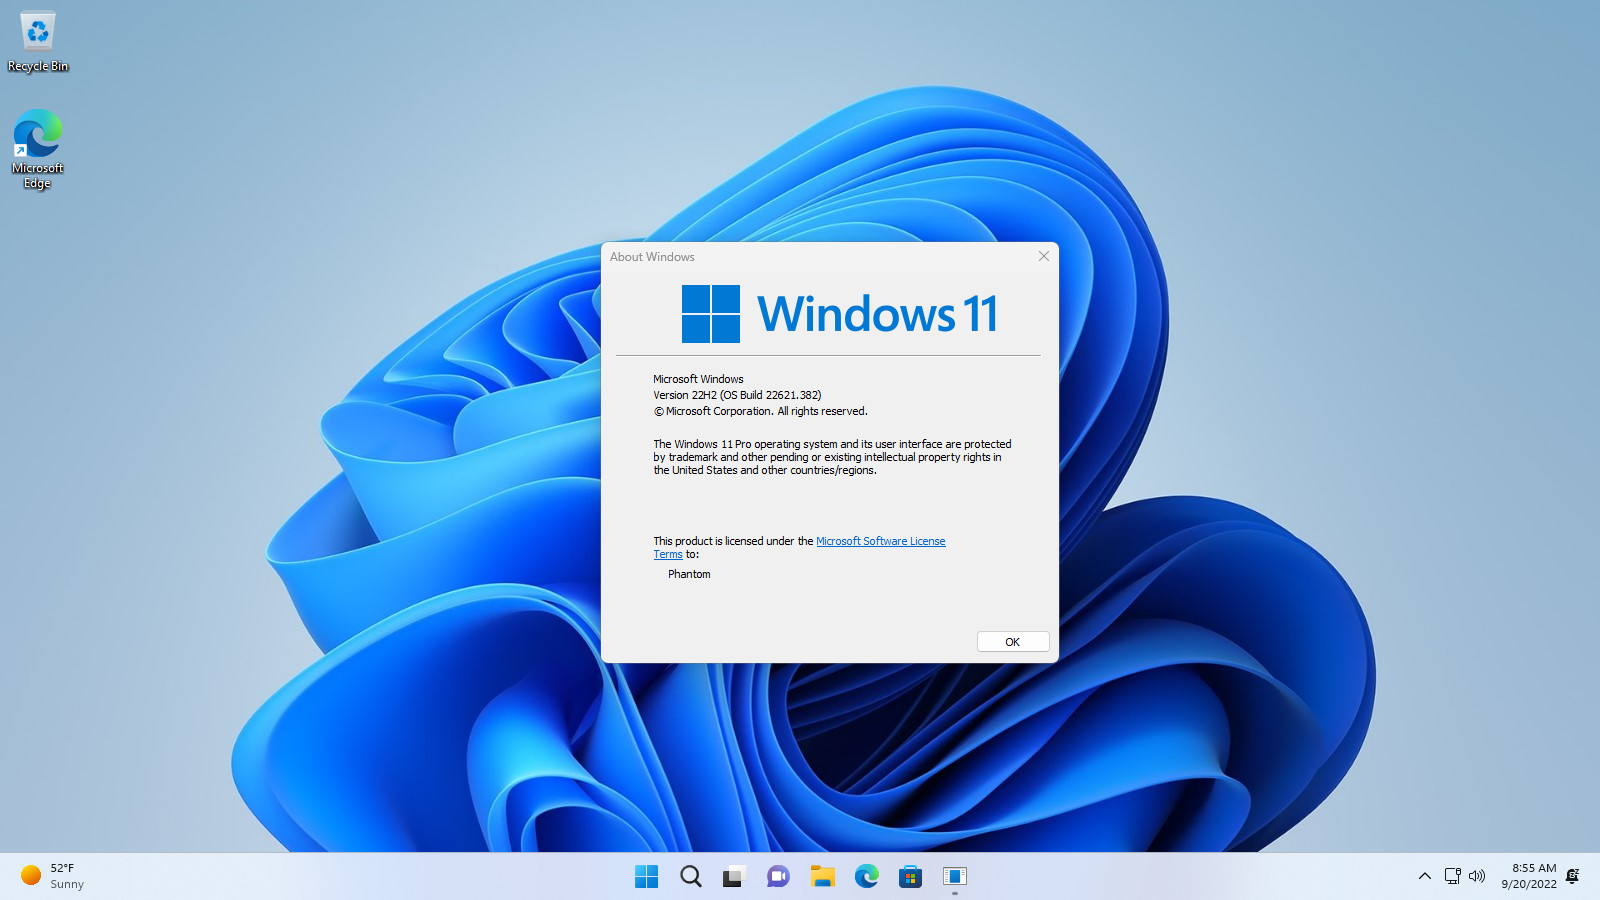
Task: Close the About Windows dialog
Action: (1043, 256)
